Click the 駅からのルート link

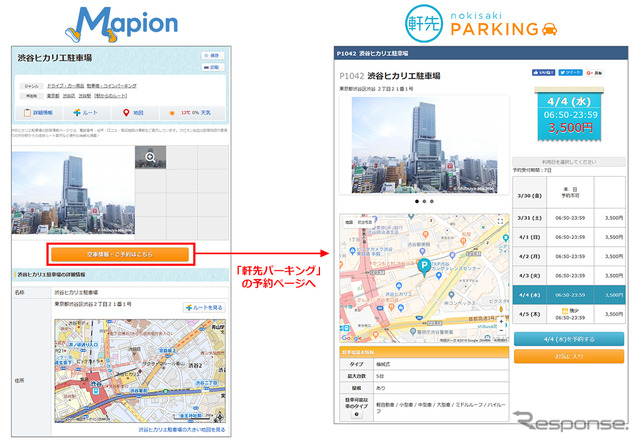point(111,96)
